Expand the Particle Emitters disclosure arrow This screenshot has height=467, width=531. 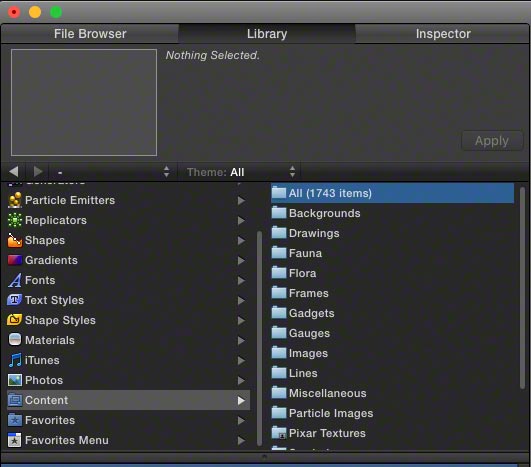pyautogui.click(x=241, y=200)
